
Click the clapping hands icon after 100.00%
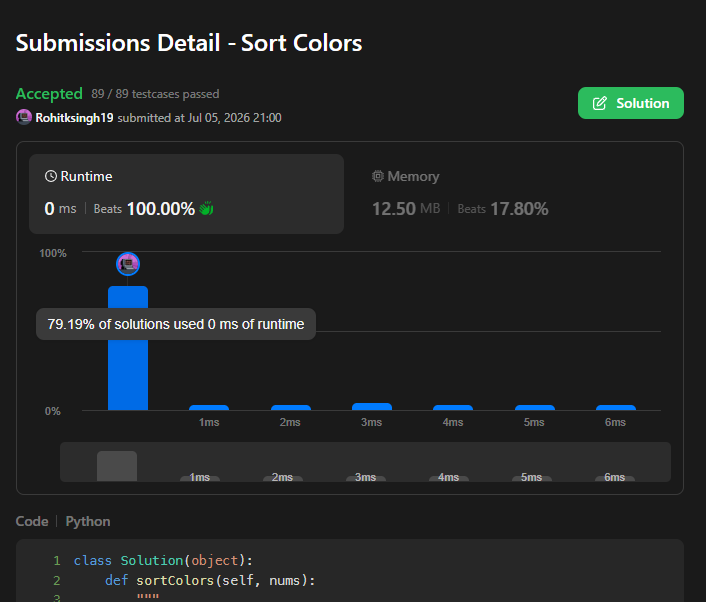(x=206, y=208)
